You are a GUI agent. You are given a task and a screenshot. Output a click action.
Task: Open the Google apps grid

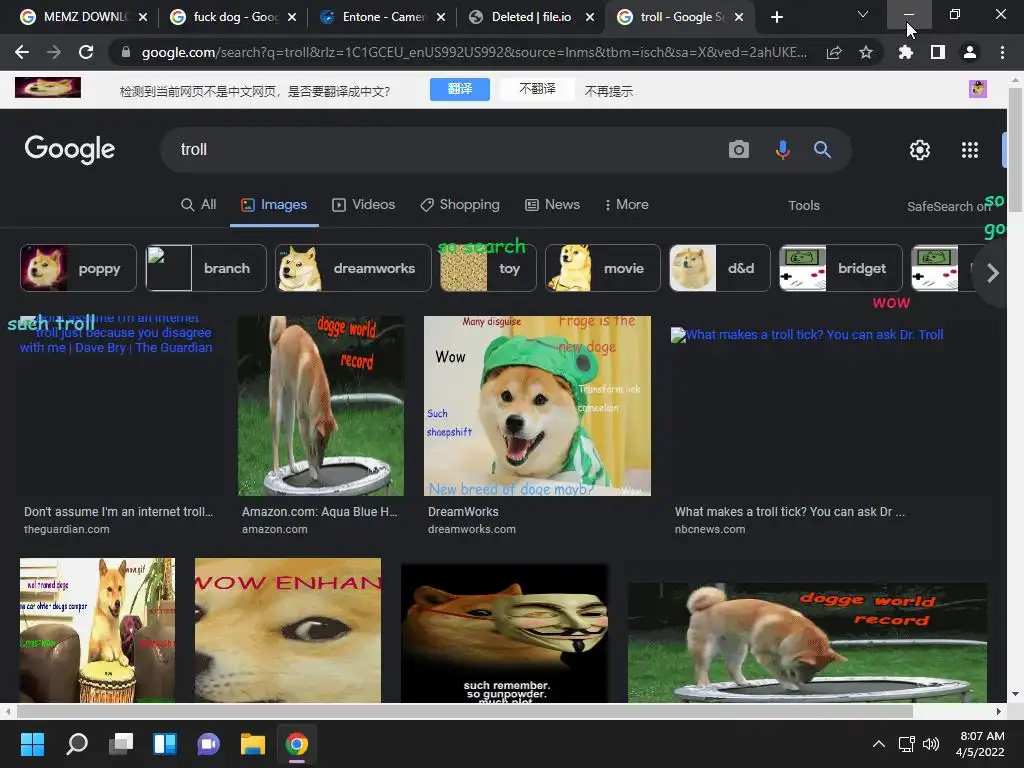970,150
